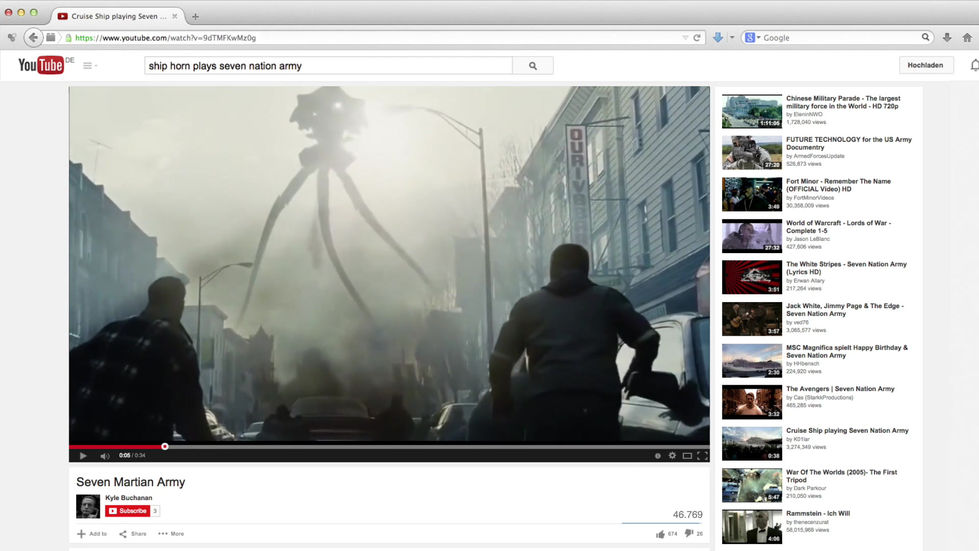
Task: Open MSC Magnifica spielt Happy Birthday video
Action: pos(847,351)
